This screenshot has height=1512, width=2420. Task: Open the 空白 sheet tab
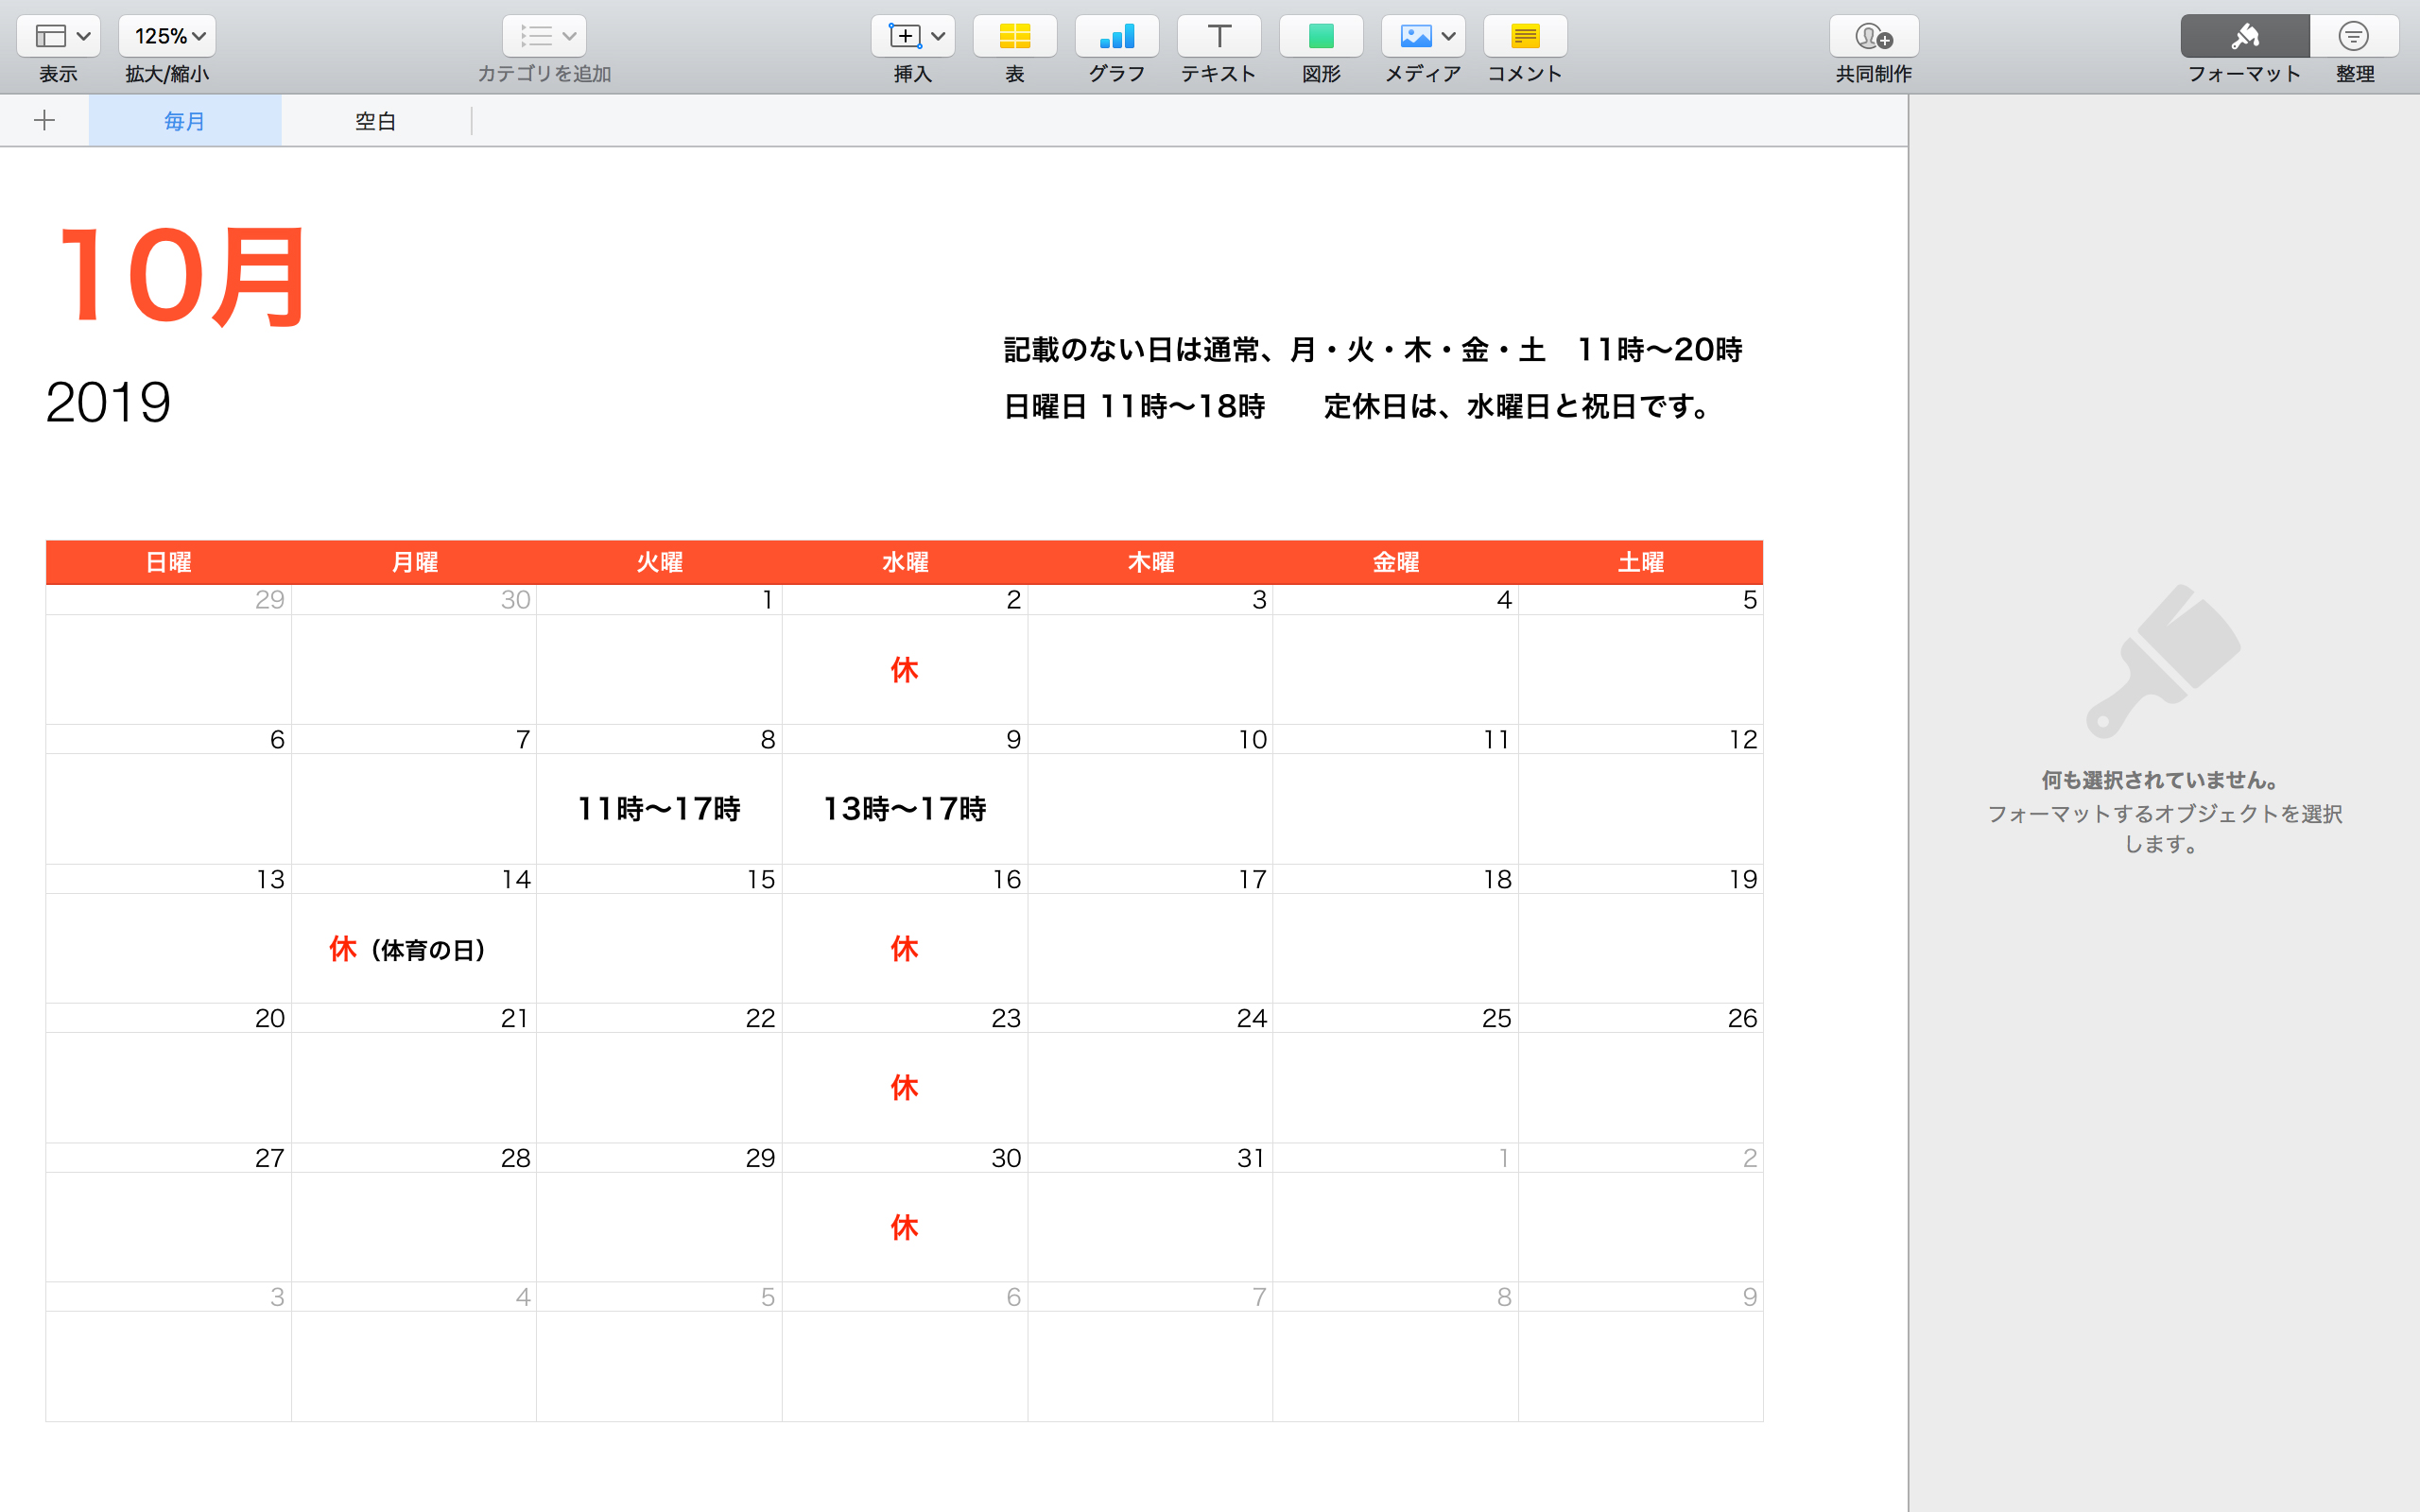(x=375, y=120)
